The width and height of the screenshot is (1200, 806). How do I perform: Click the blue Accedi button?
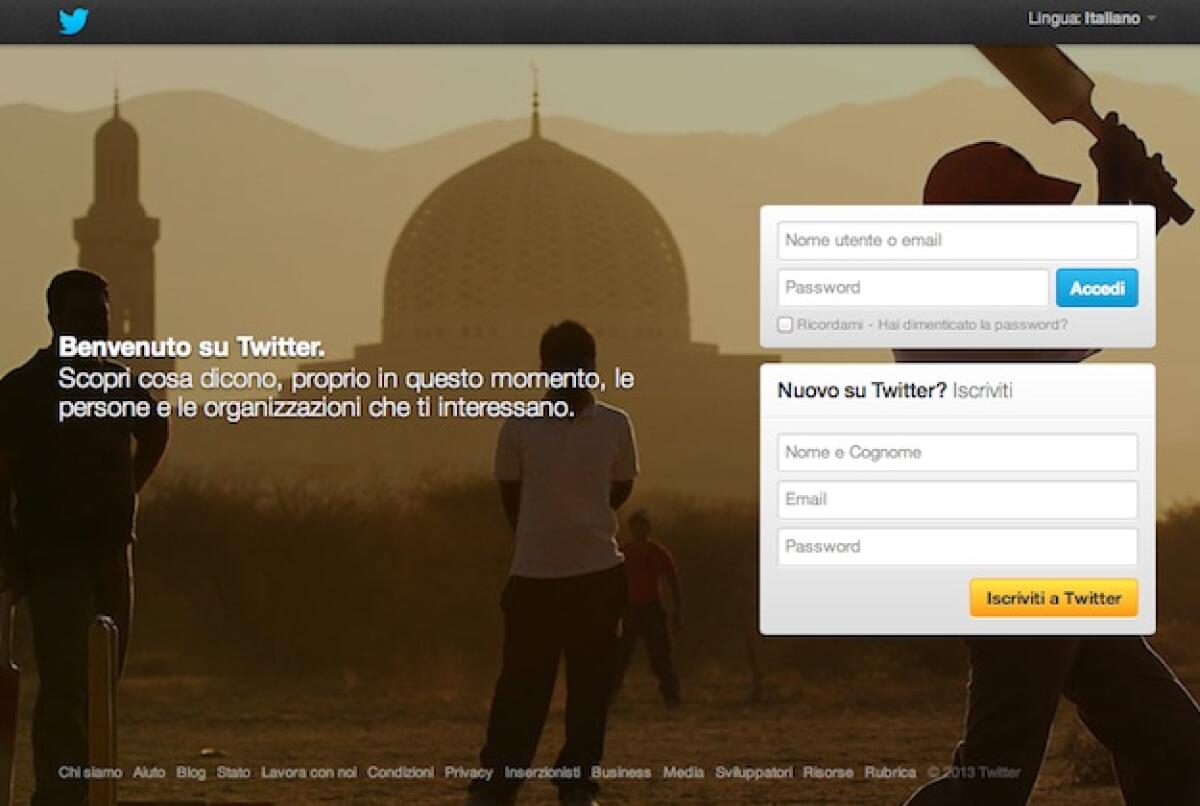pyautogui.click(x=1097, y=288)
